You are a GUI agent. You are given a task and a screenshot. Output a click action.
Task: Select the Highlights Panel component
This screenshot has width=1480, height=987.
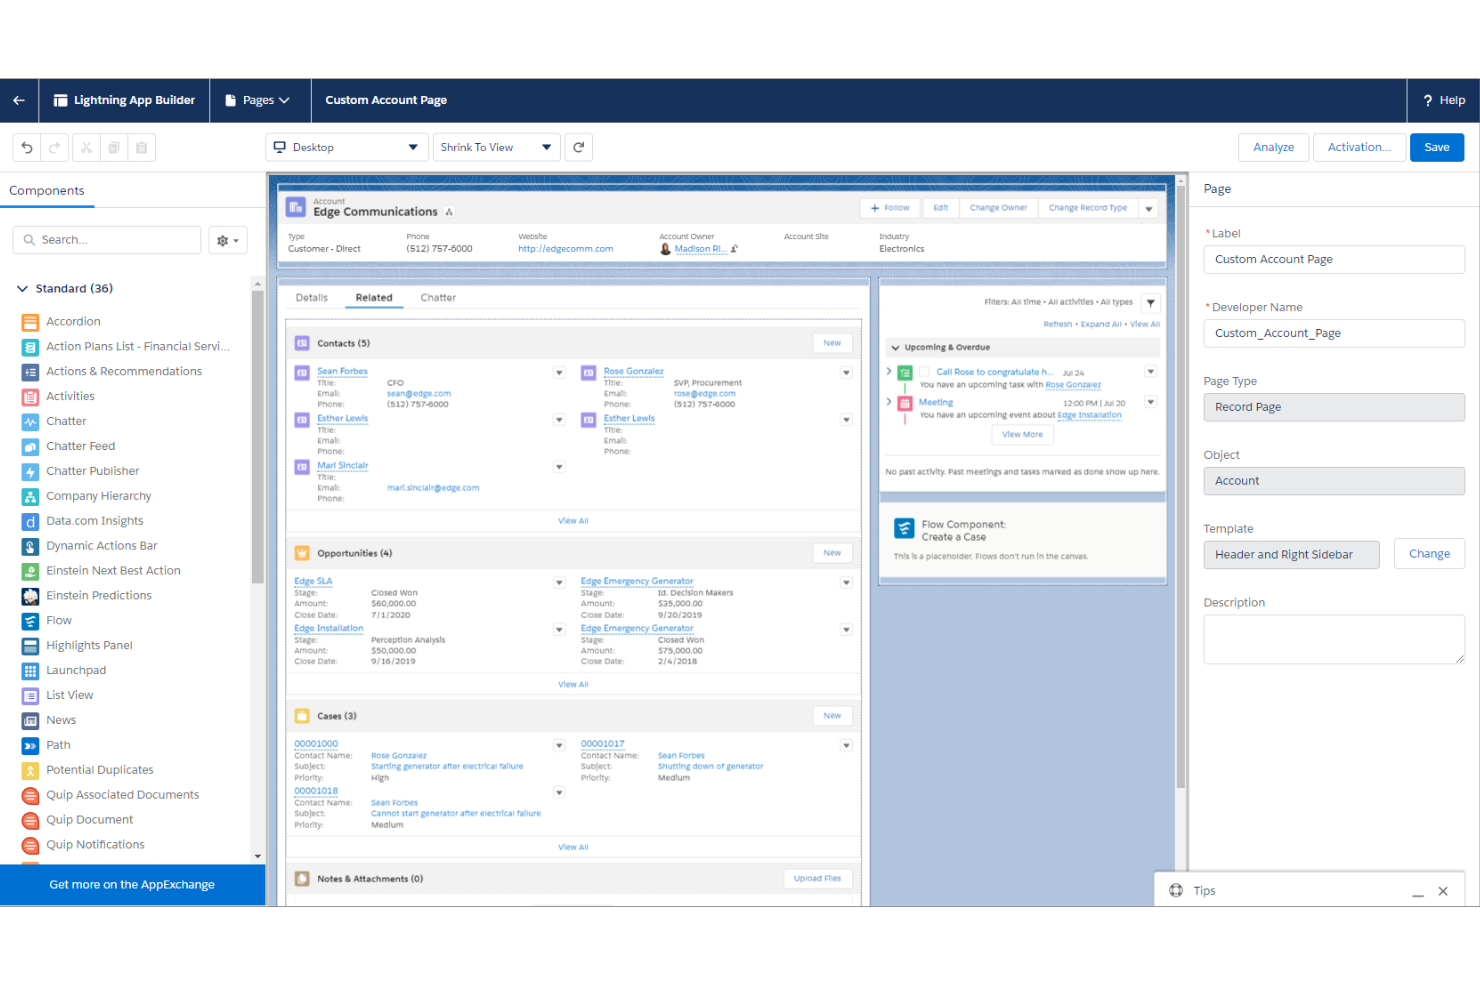[x=89, y=646]
